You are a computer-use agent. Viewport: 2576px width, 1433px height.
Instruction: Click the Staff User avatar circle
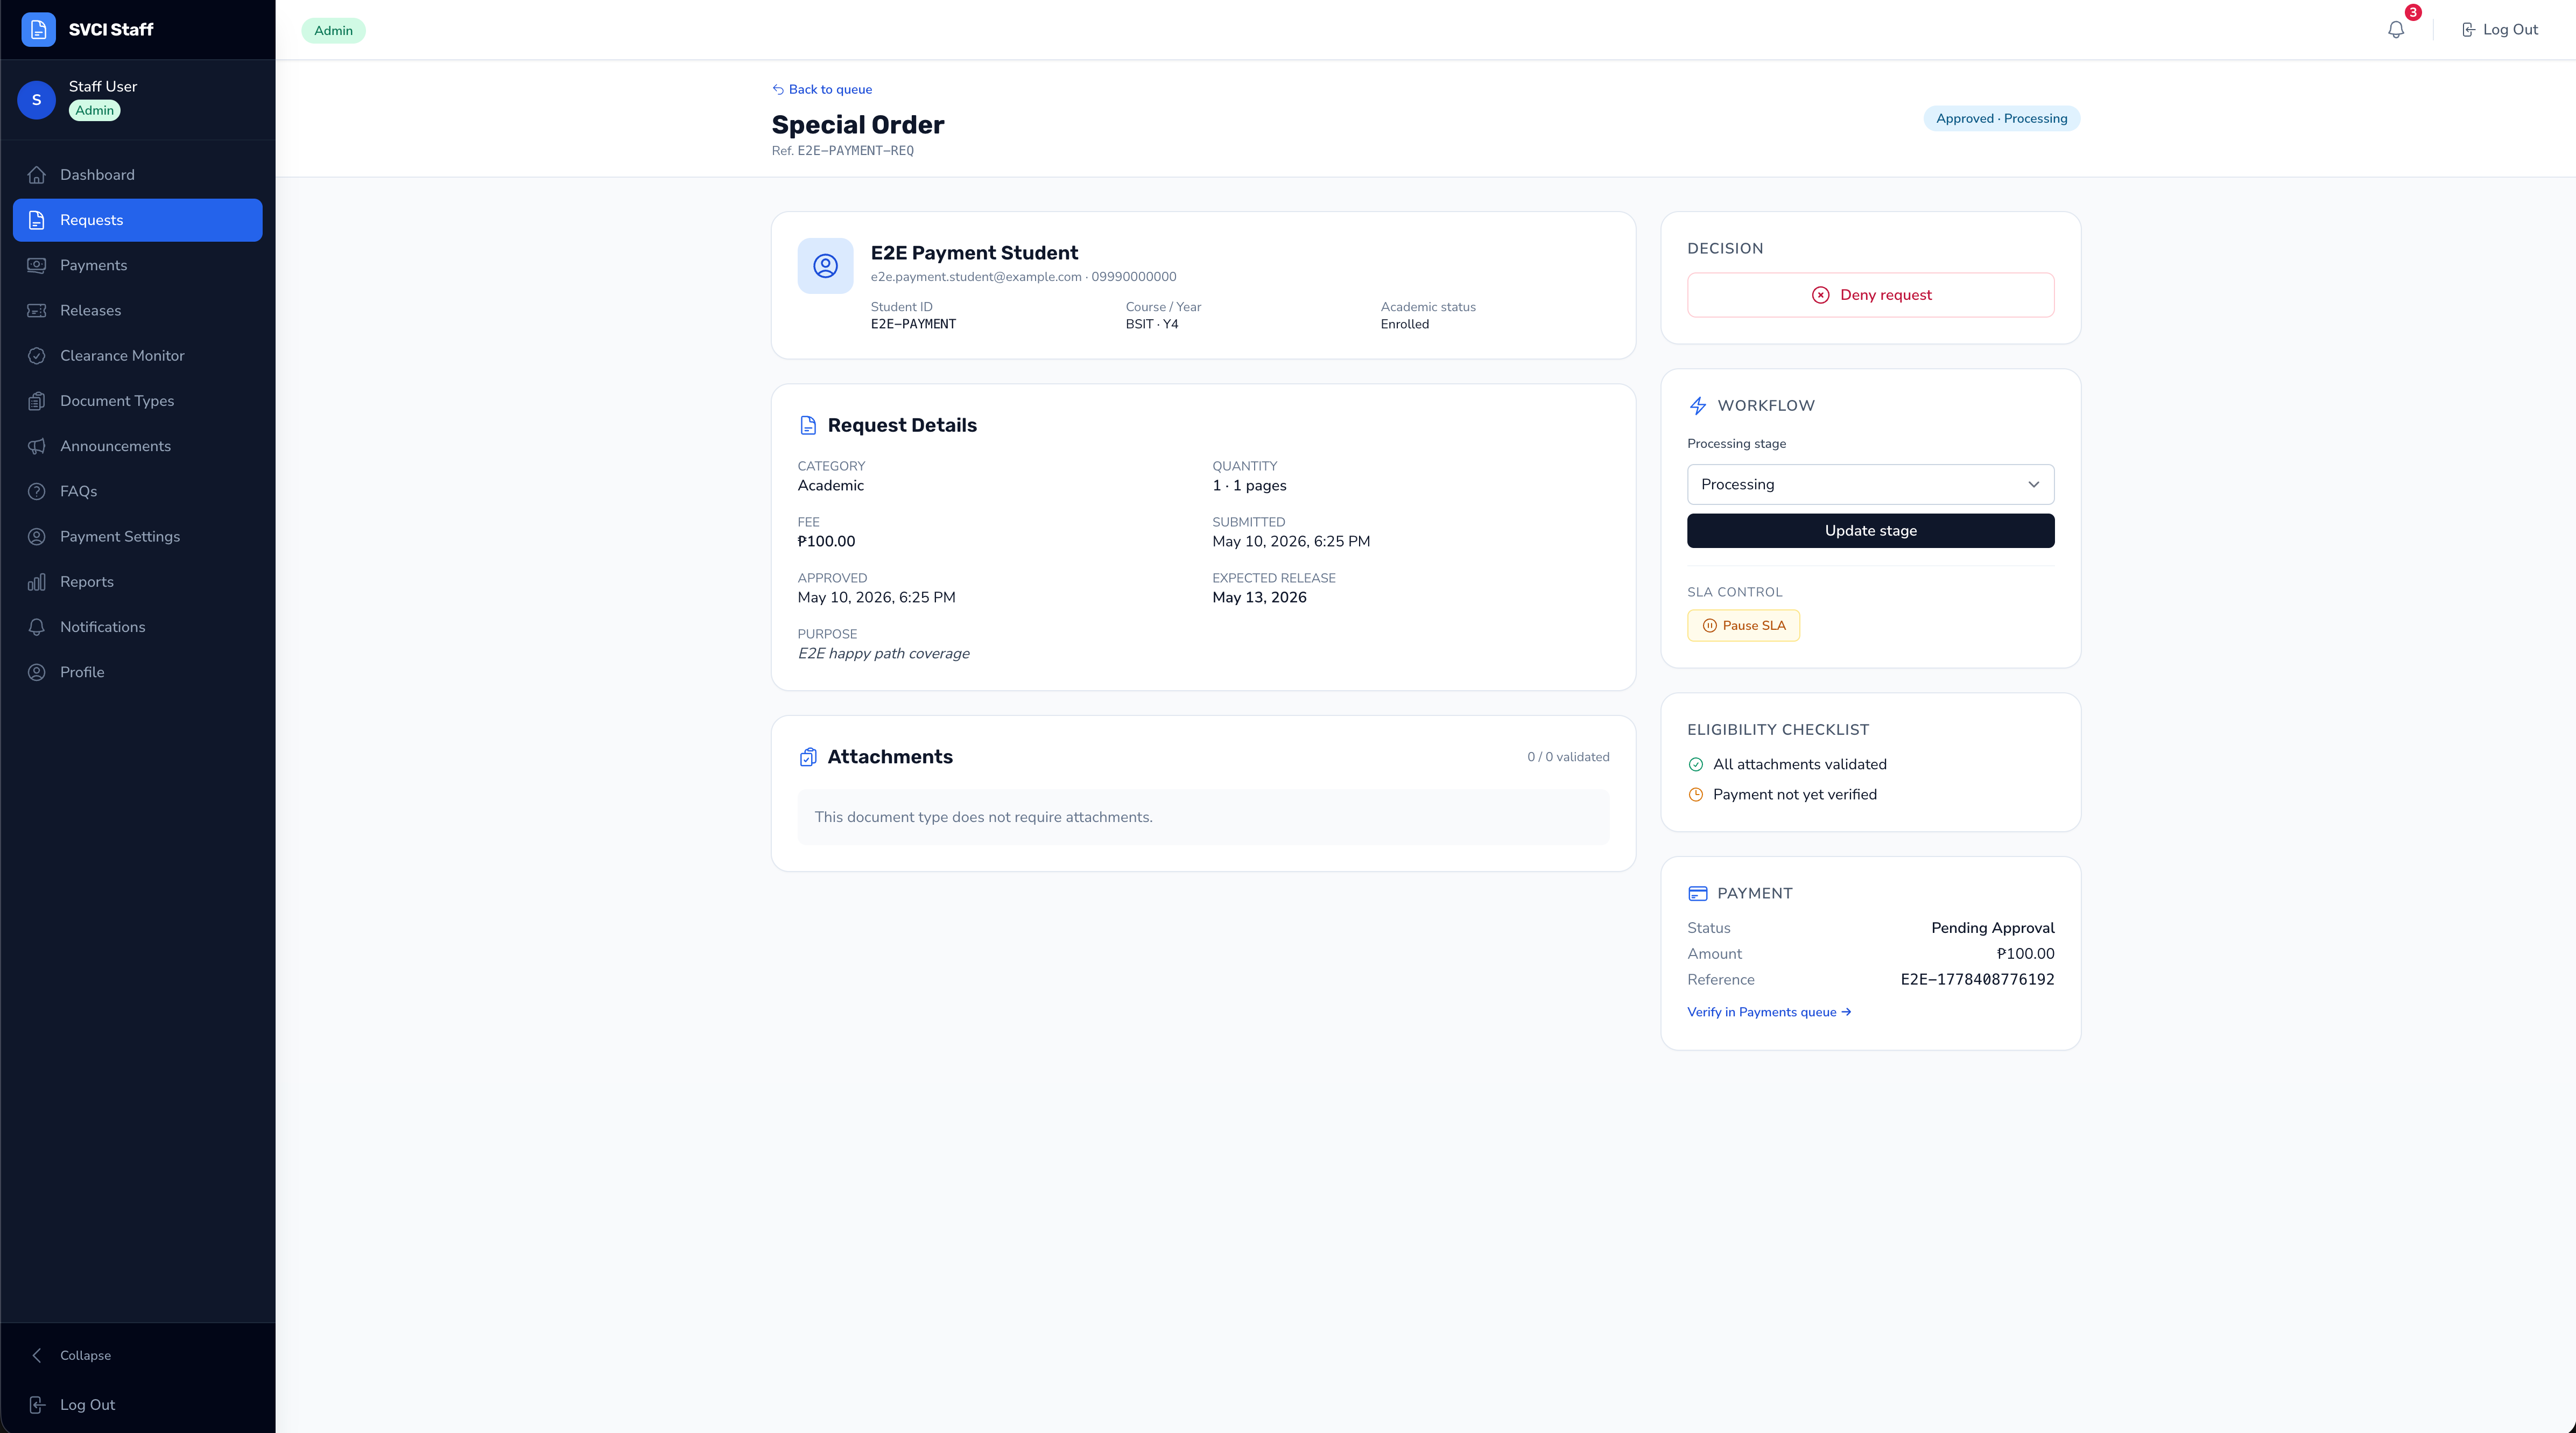tap(37, 100)
